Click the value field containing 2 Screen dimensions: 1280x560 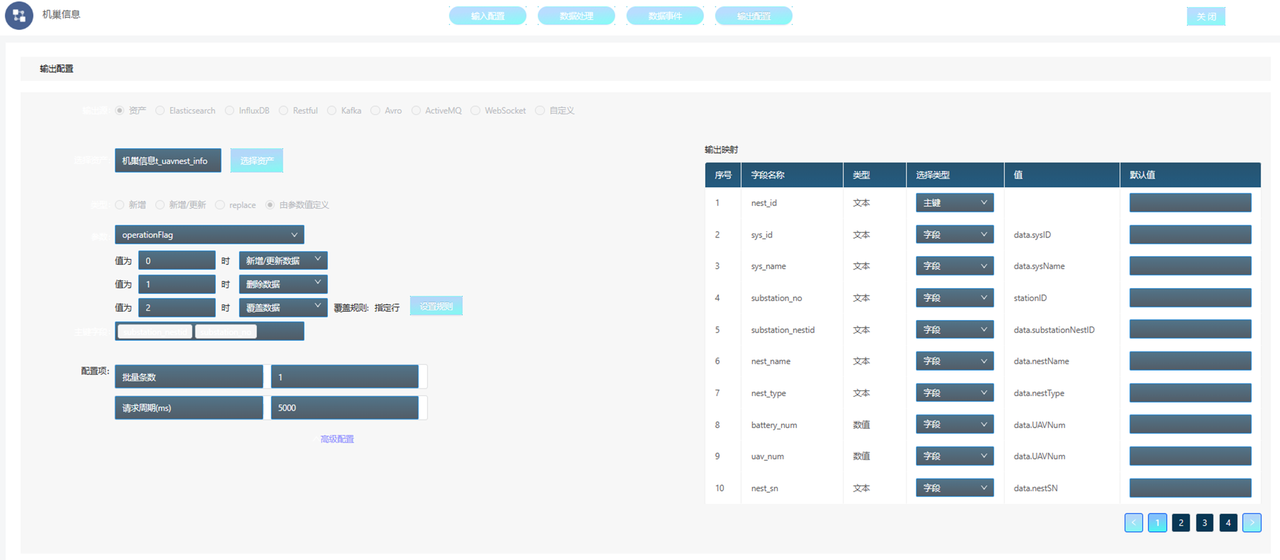177,307
